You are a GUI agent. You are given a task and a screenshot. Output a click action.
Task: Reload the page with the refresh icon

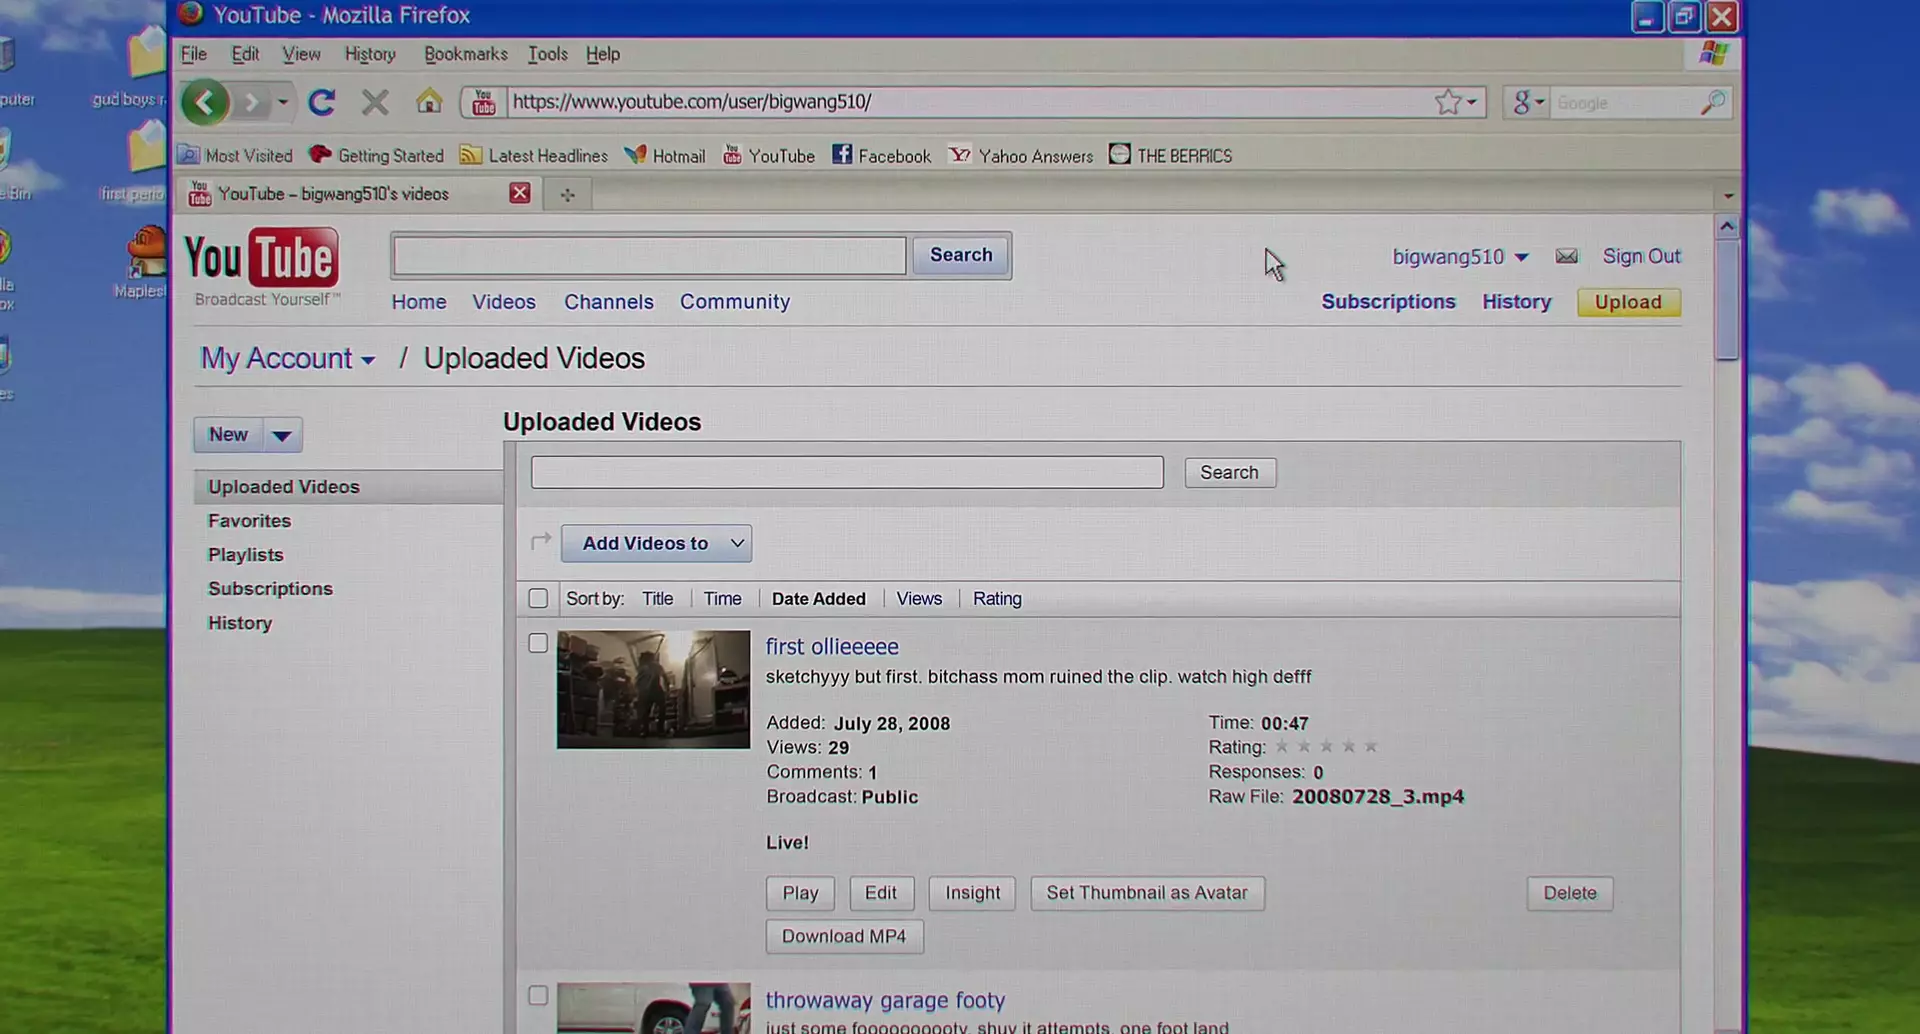tap(322, 102)
